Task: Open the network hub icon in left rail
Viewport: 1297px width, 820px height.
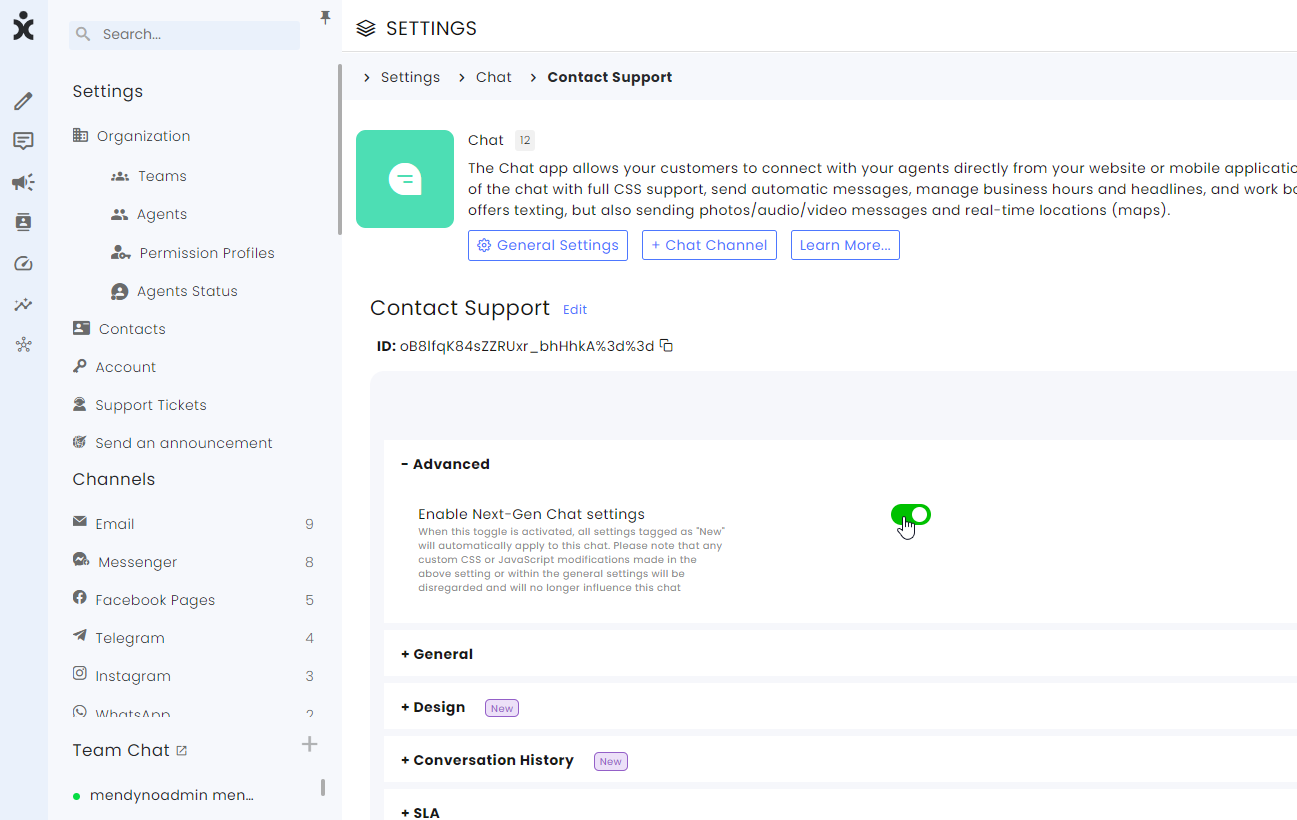Action: 23,345
